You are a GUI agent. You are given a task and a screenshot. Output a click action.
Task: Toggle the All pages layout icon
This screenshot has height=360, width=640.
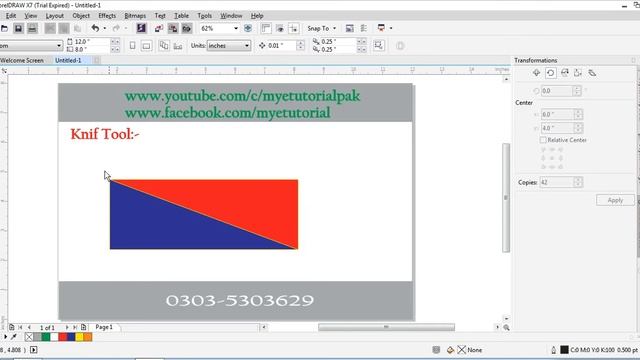pos(164,45)
